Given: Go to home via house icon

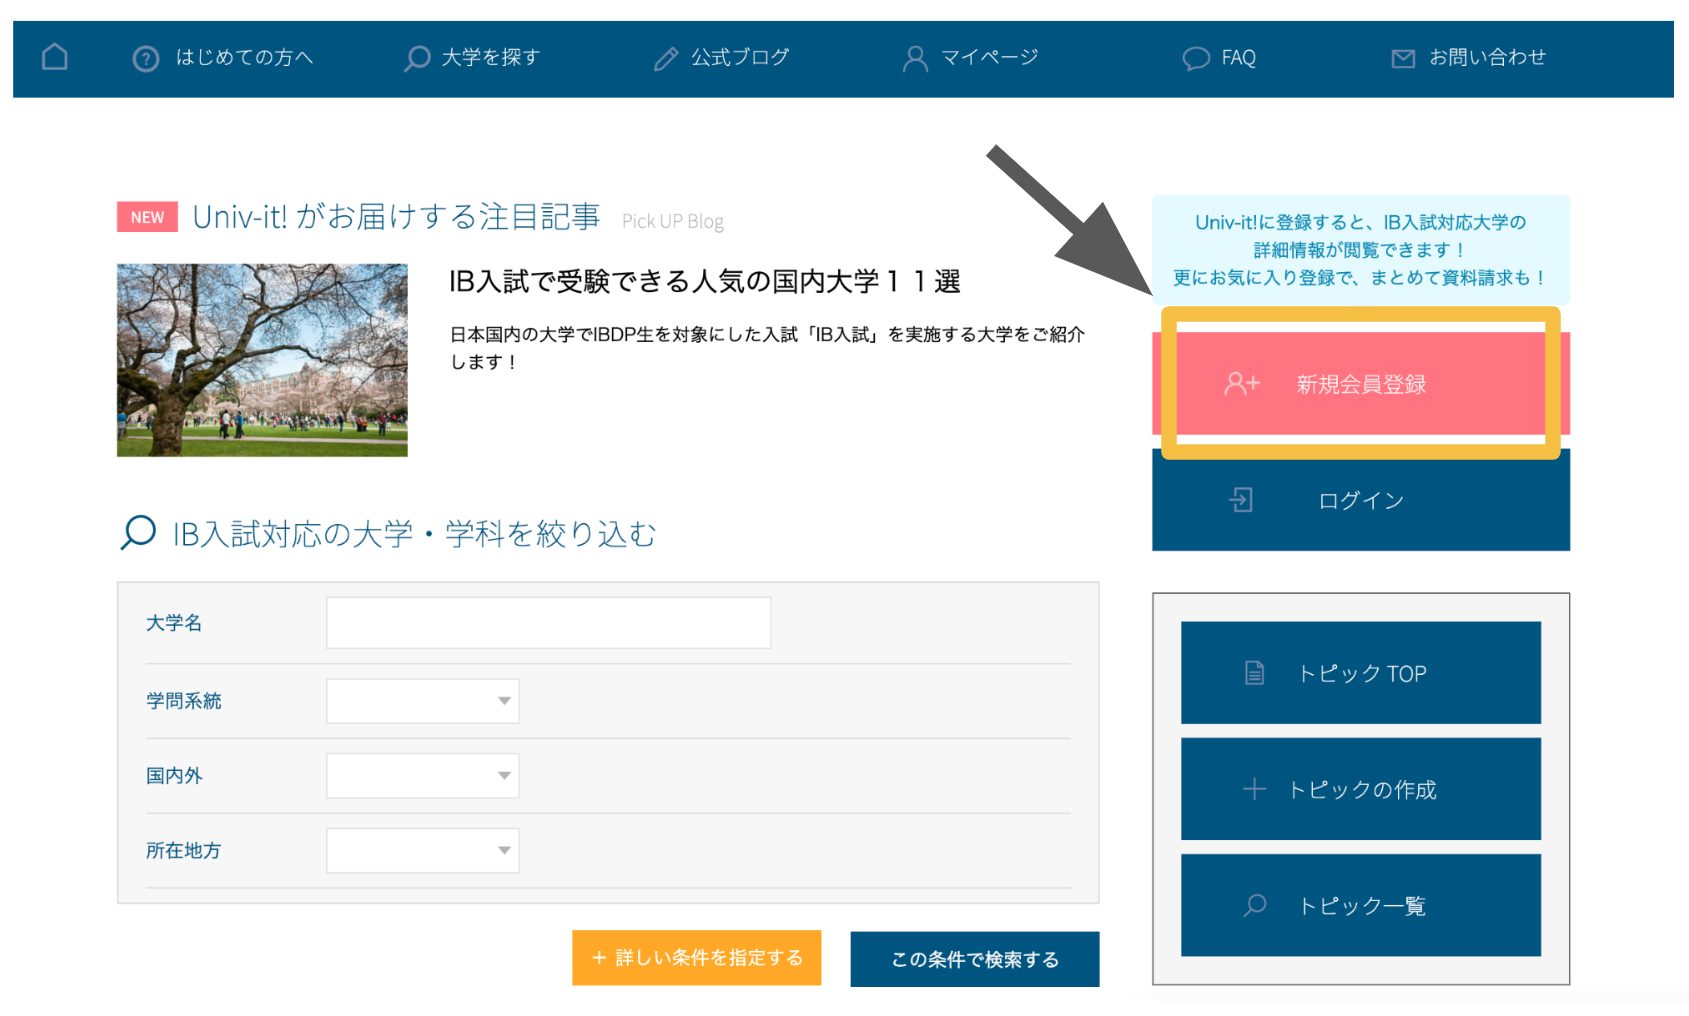Looking at the screenshot, I should [55, 56].
